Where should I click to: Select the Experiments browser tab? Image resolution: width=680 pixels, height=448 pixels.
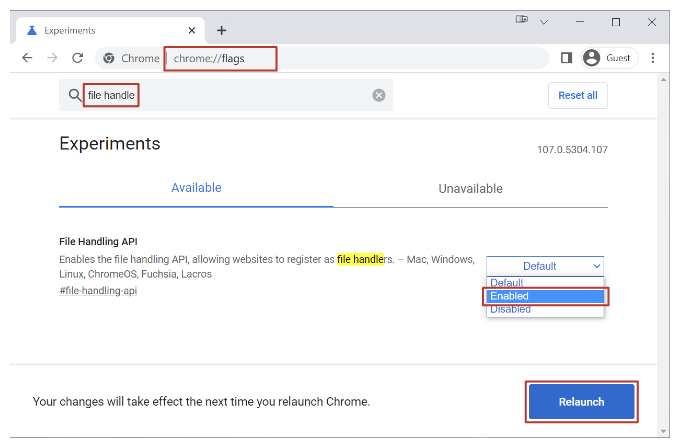(110, 30)
